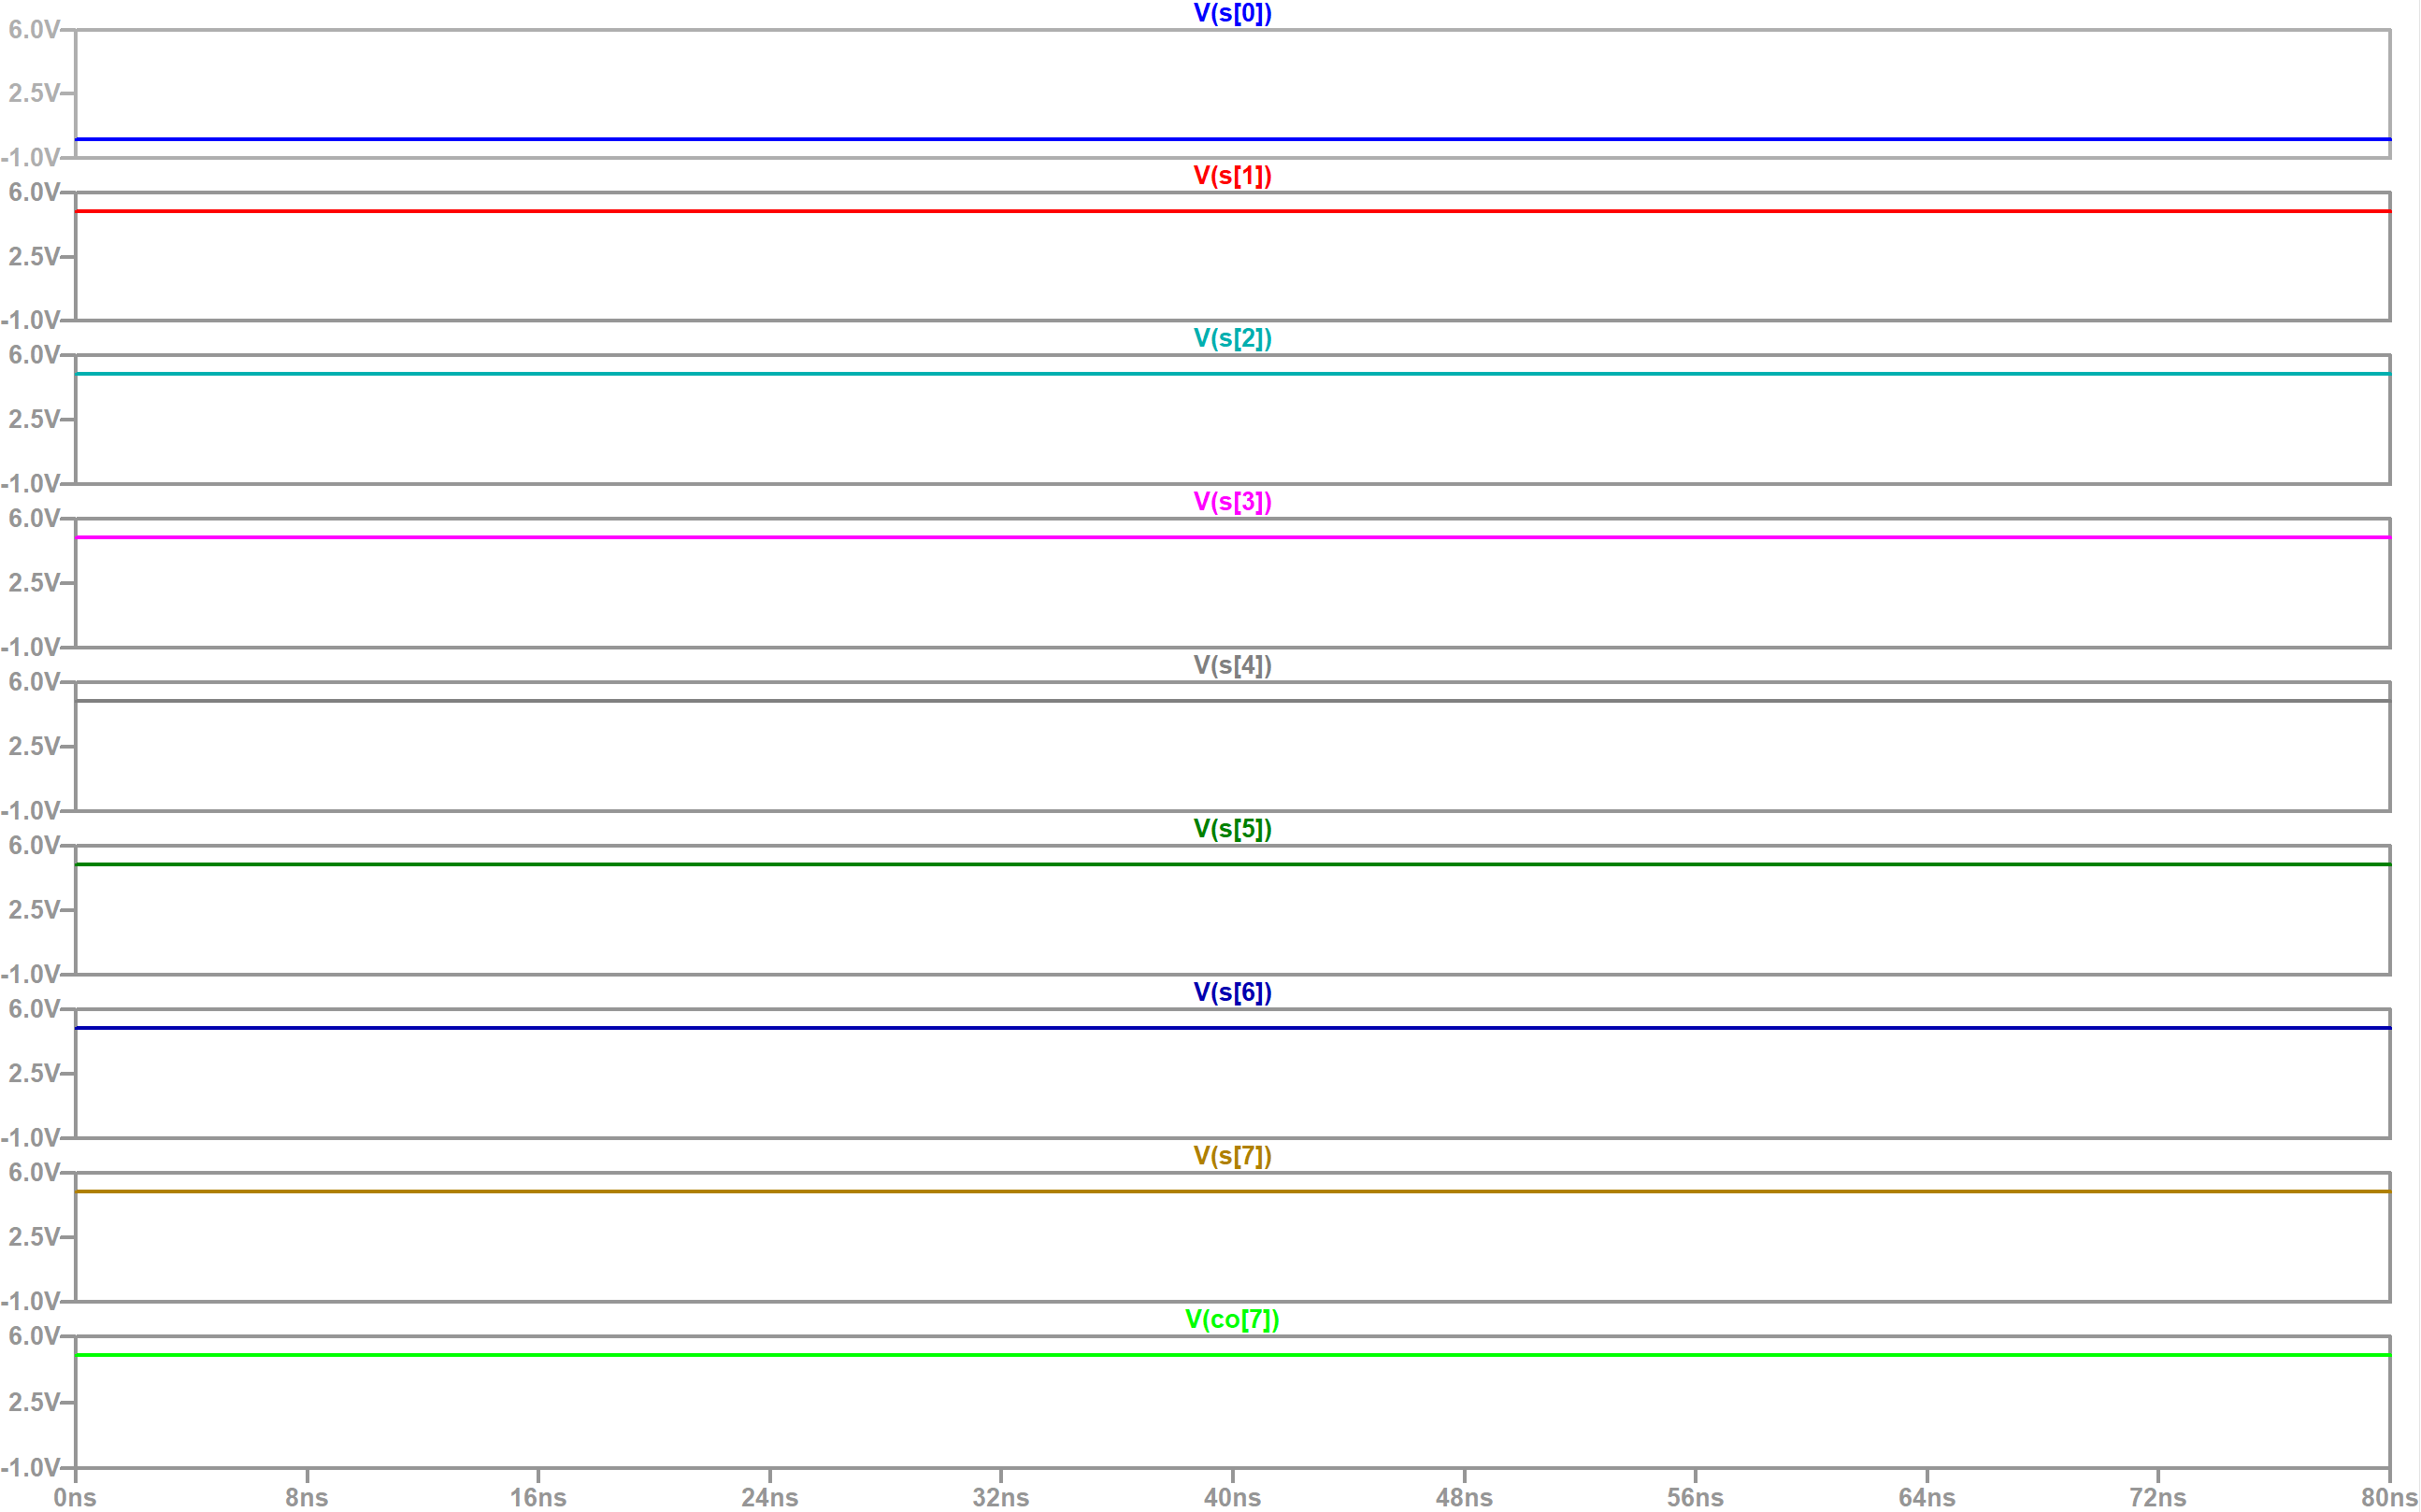Screen dimensions: 2421x1512
Task: Pick the V(s[5]) trace label
Action: (1232, 829)
